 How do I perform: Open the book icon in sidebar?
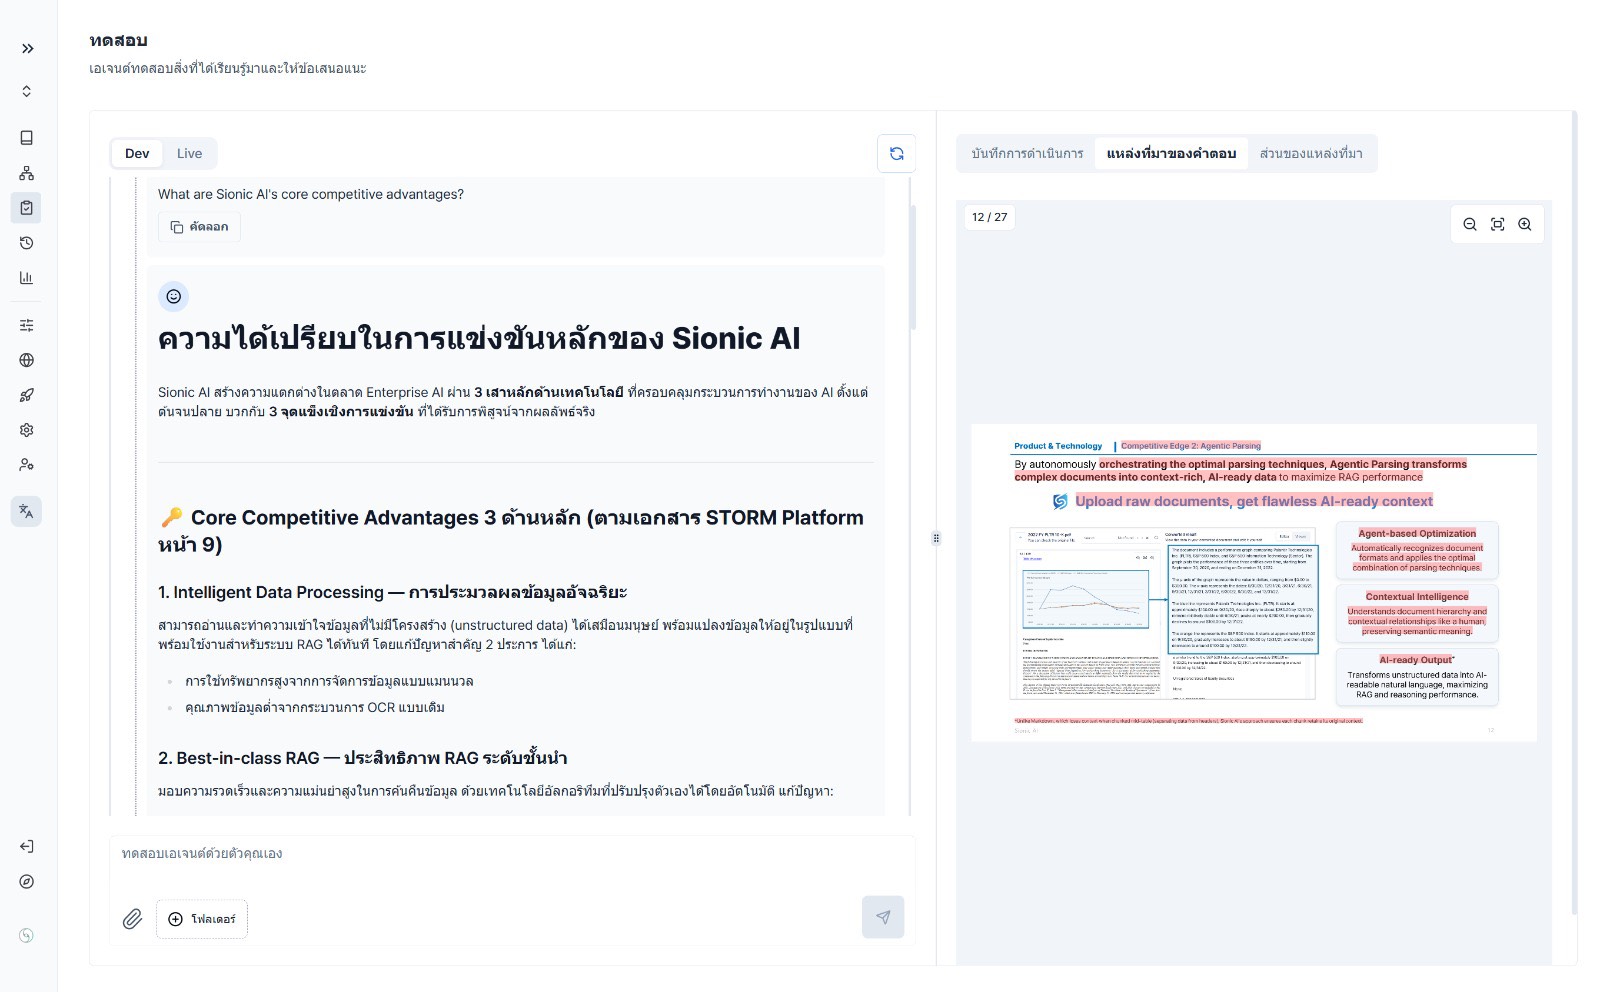(x=27, y=138)
